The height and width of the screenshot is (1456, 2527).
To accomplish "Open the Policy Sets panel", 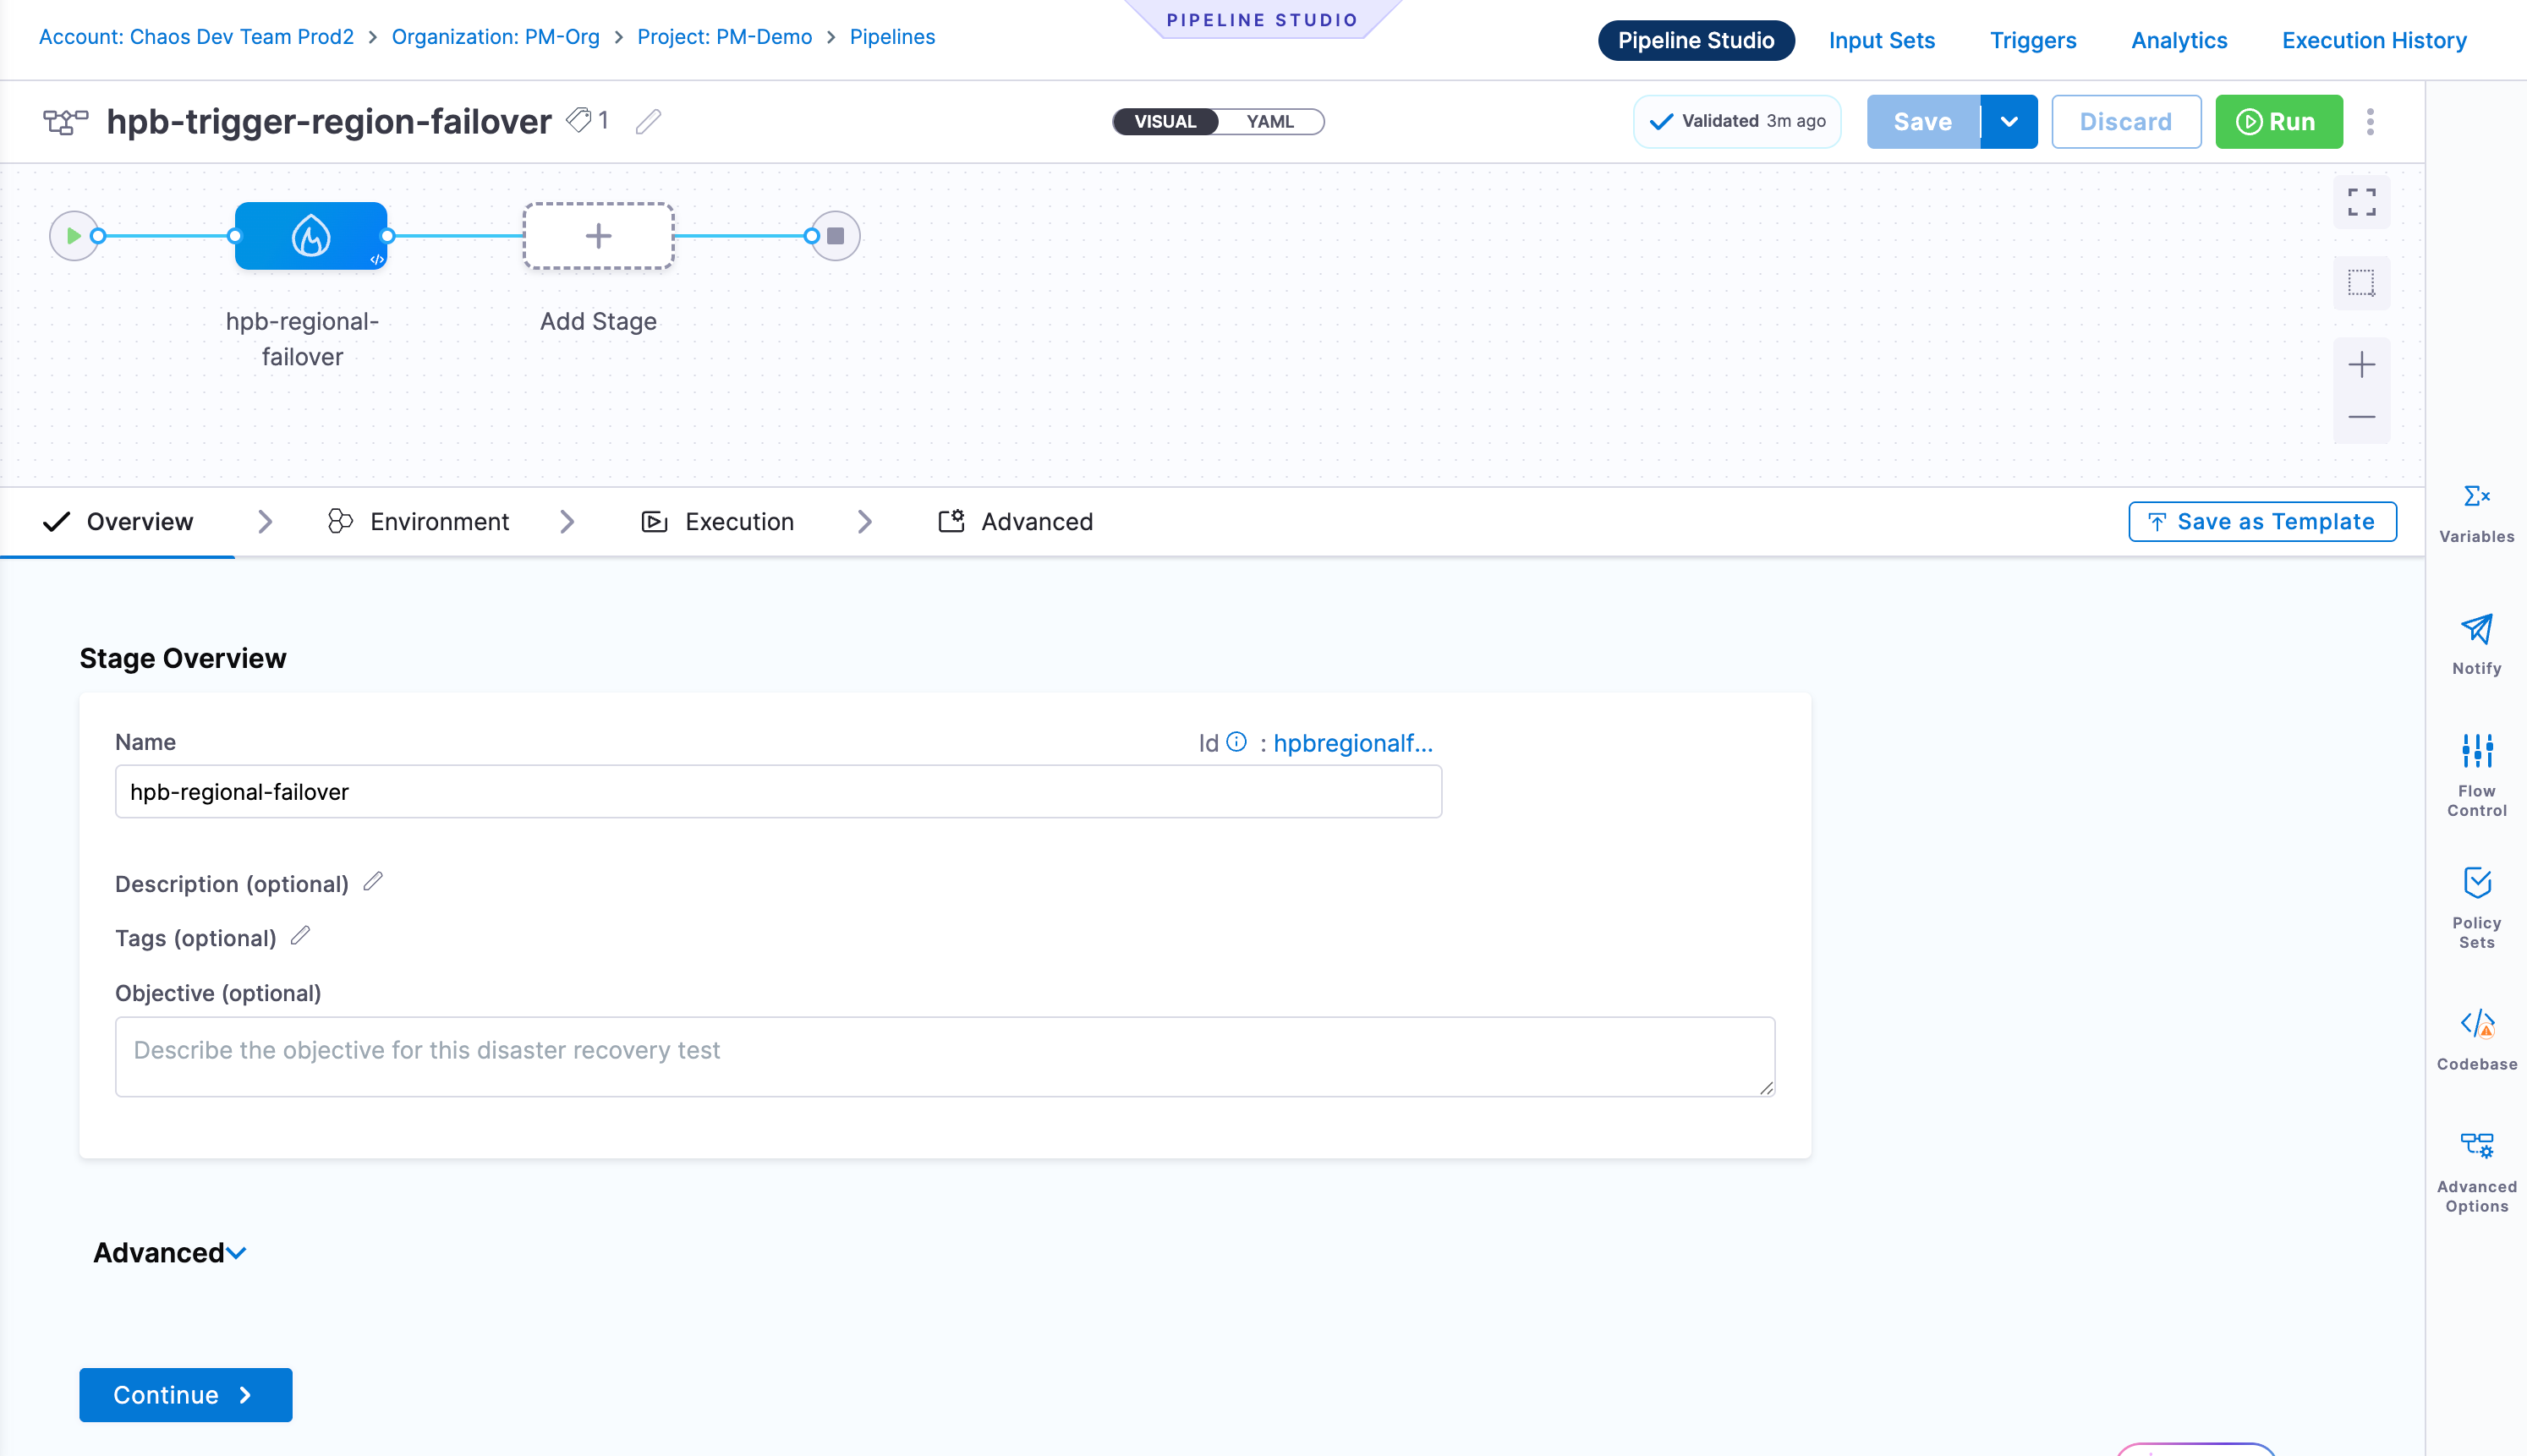I will coord(2476,905).
